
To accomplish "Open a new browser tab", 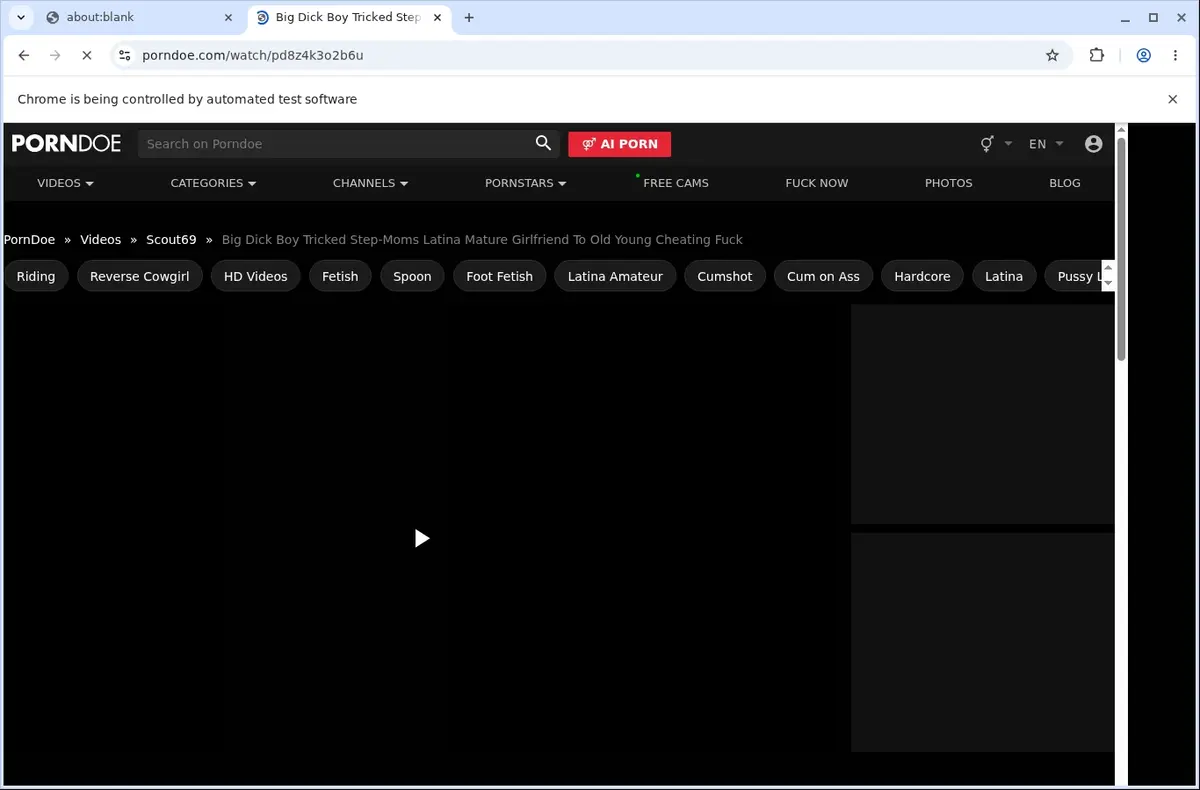I will point(469,17).
